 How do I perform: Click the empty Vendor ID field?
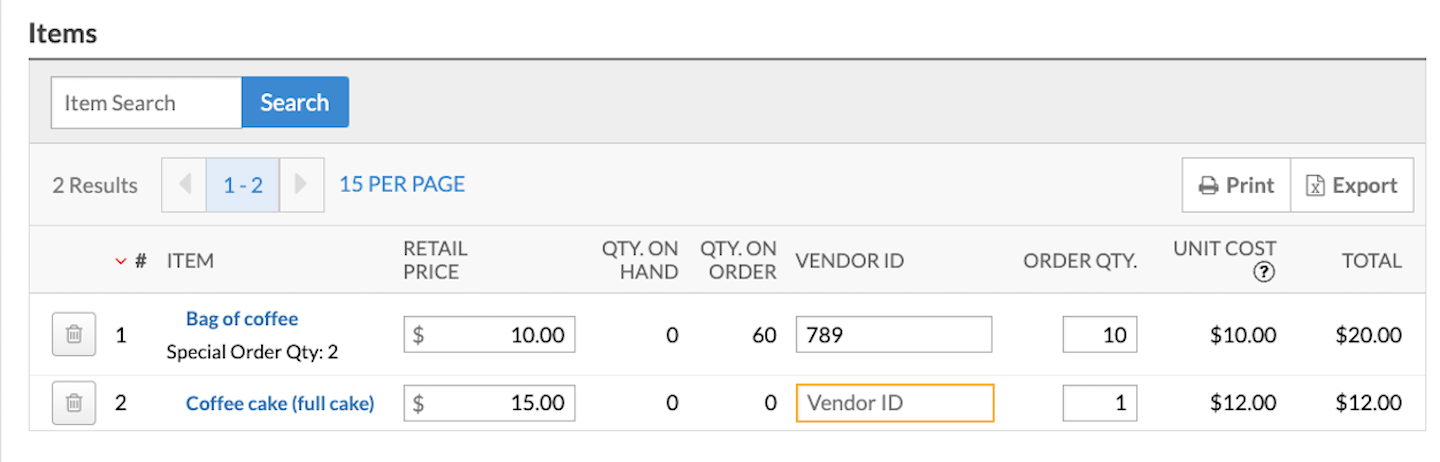coord(894,404)
